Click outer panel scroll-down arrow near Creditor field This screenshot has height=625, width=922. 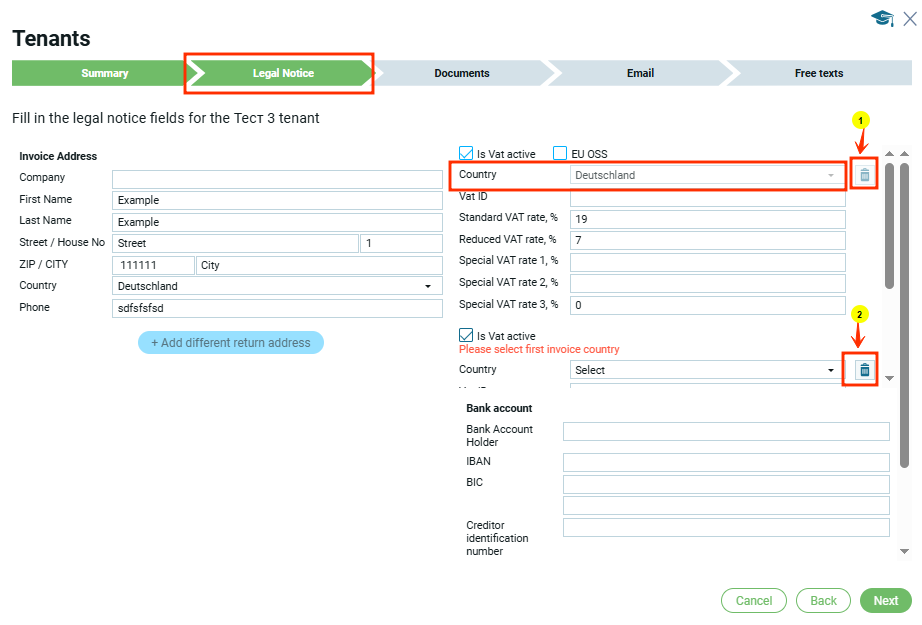click(904, 551)
